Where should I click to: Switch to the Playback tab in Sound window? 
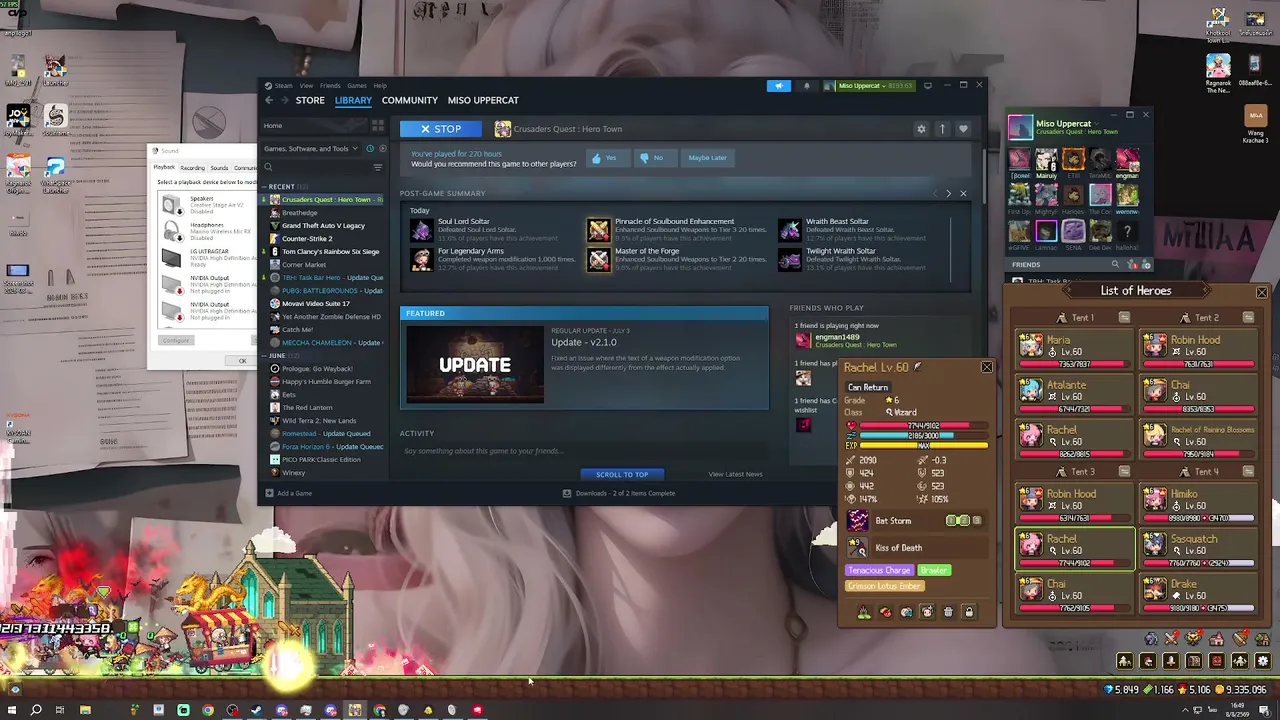point(164,168)
